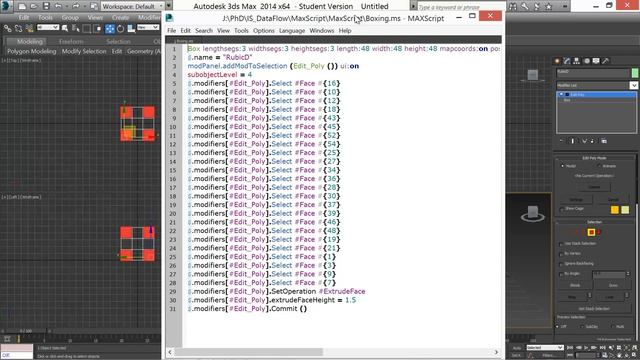The image size is (640, 360).
Task: Click the Open File icon in 3ds Max
Action: [34, 6]
